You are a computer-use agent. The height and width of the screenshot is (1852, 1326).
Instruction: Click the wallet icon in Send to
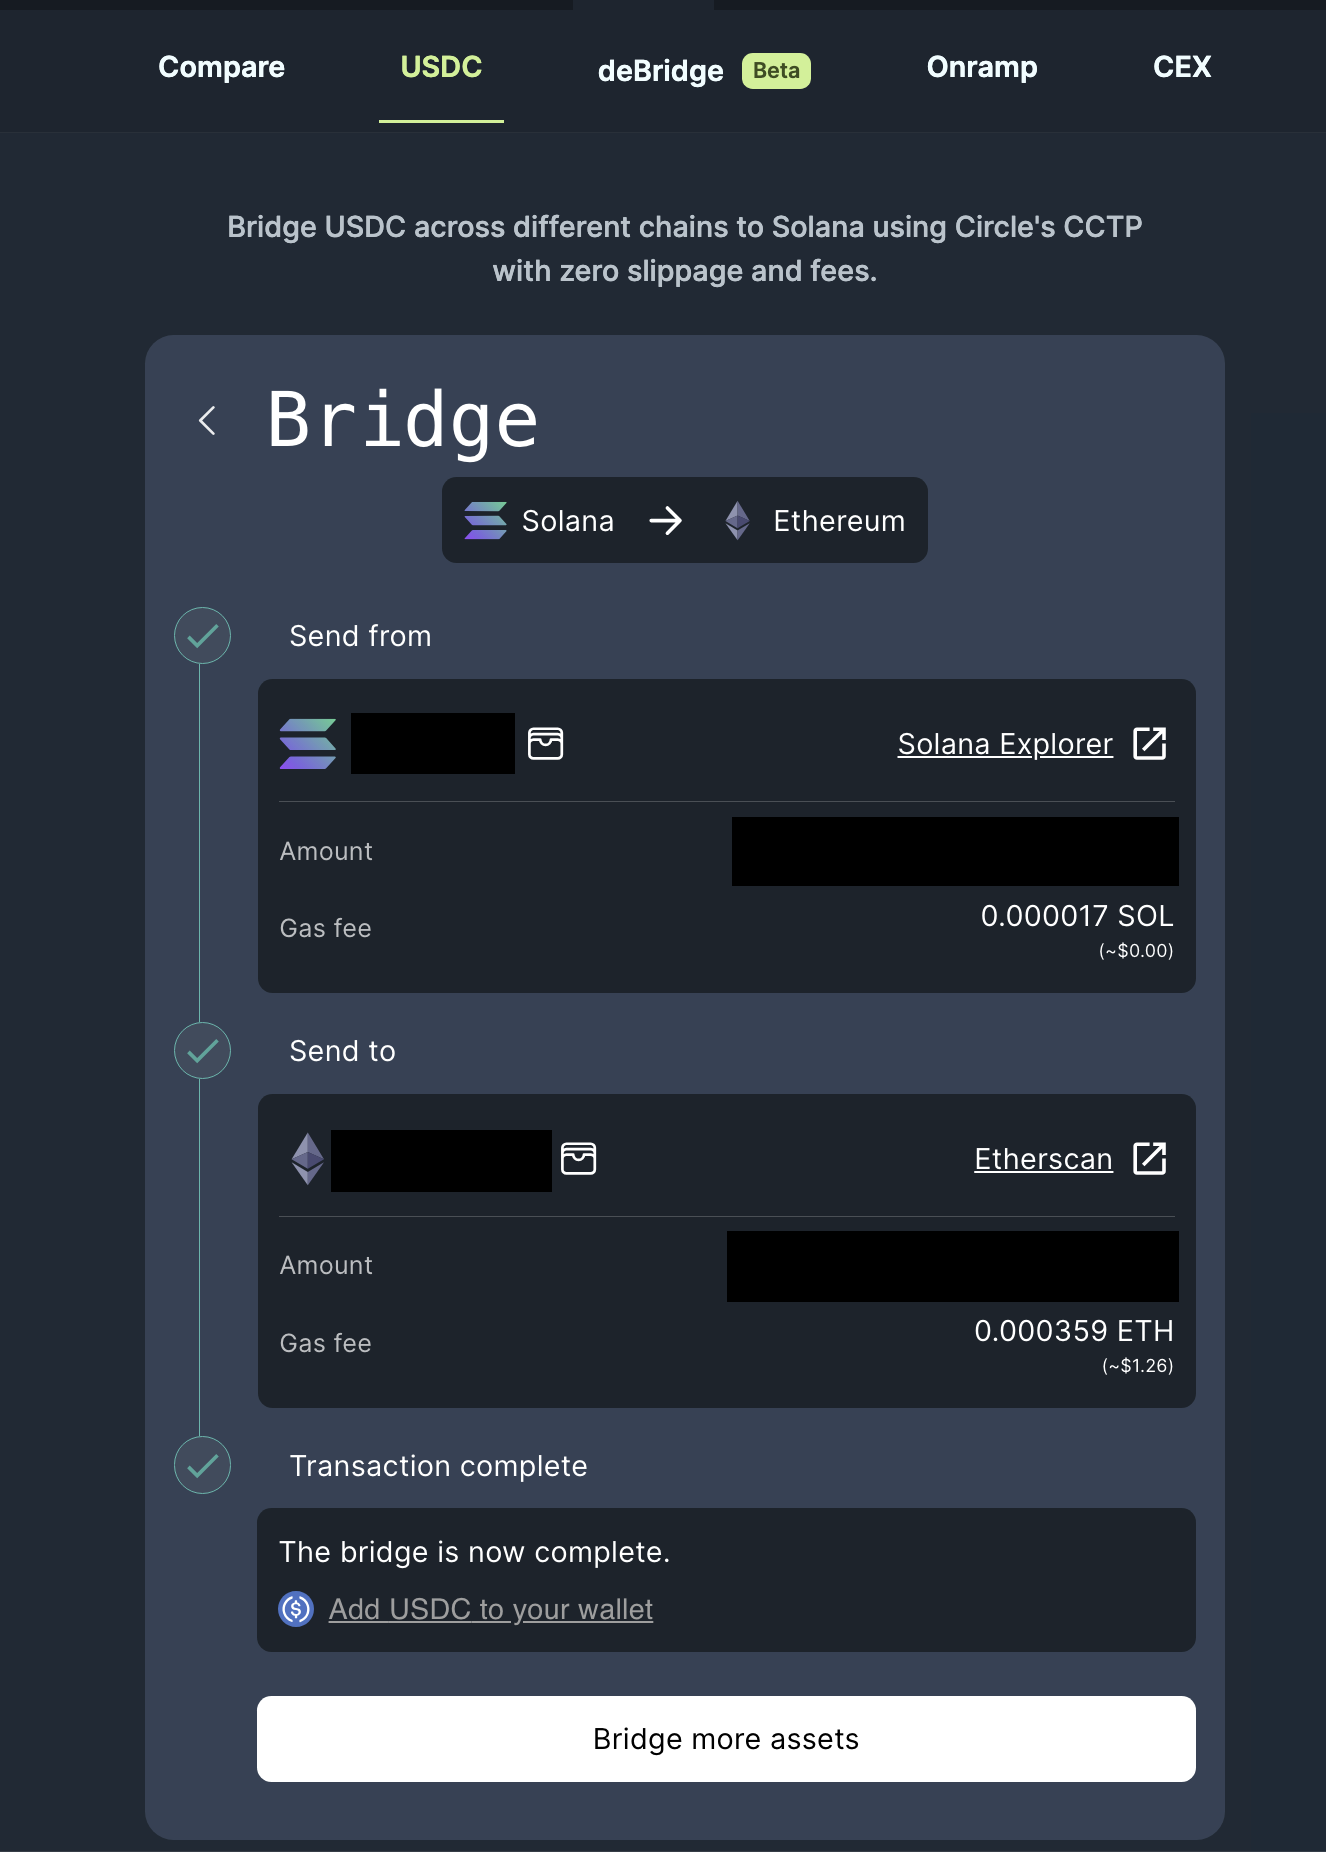click(578, 1159)
